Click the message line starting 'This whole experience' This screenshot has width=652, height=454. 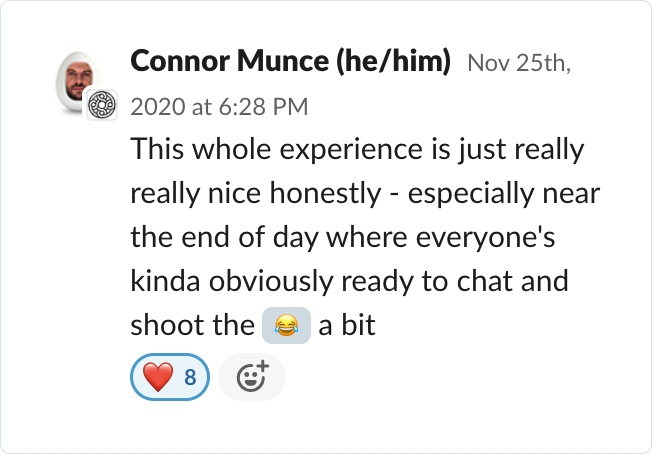[358, 149]
